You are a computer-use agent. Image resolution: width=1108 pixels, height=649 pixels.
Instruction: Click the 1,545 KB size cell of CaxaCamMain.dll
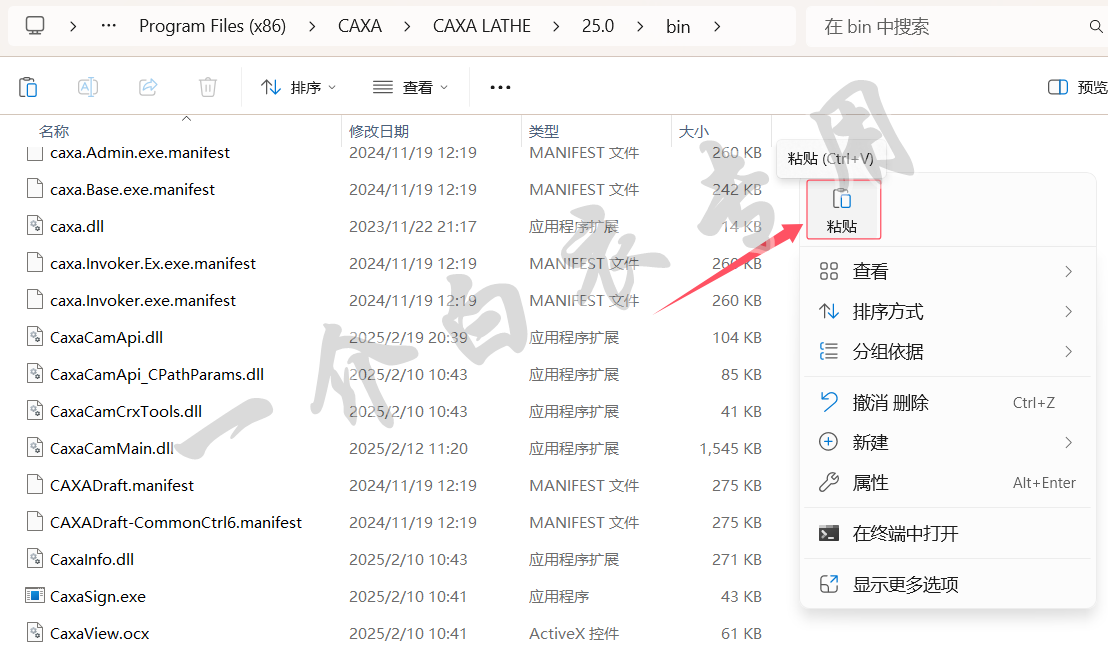[730, 448]
